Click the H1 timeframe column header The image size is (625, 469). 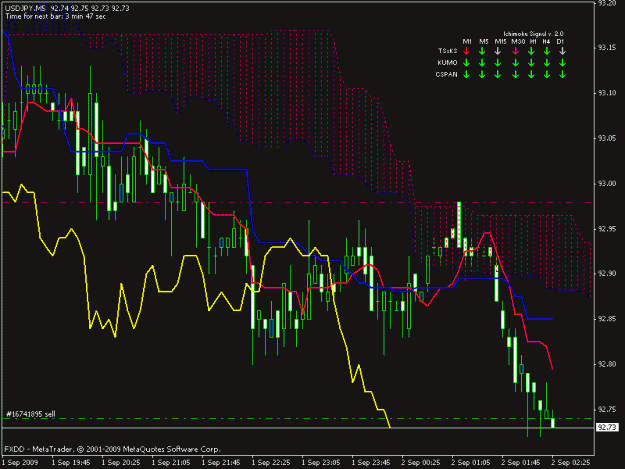pyautogui.click(x=533, y=41)
